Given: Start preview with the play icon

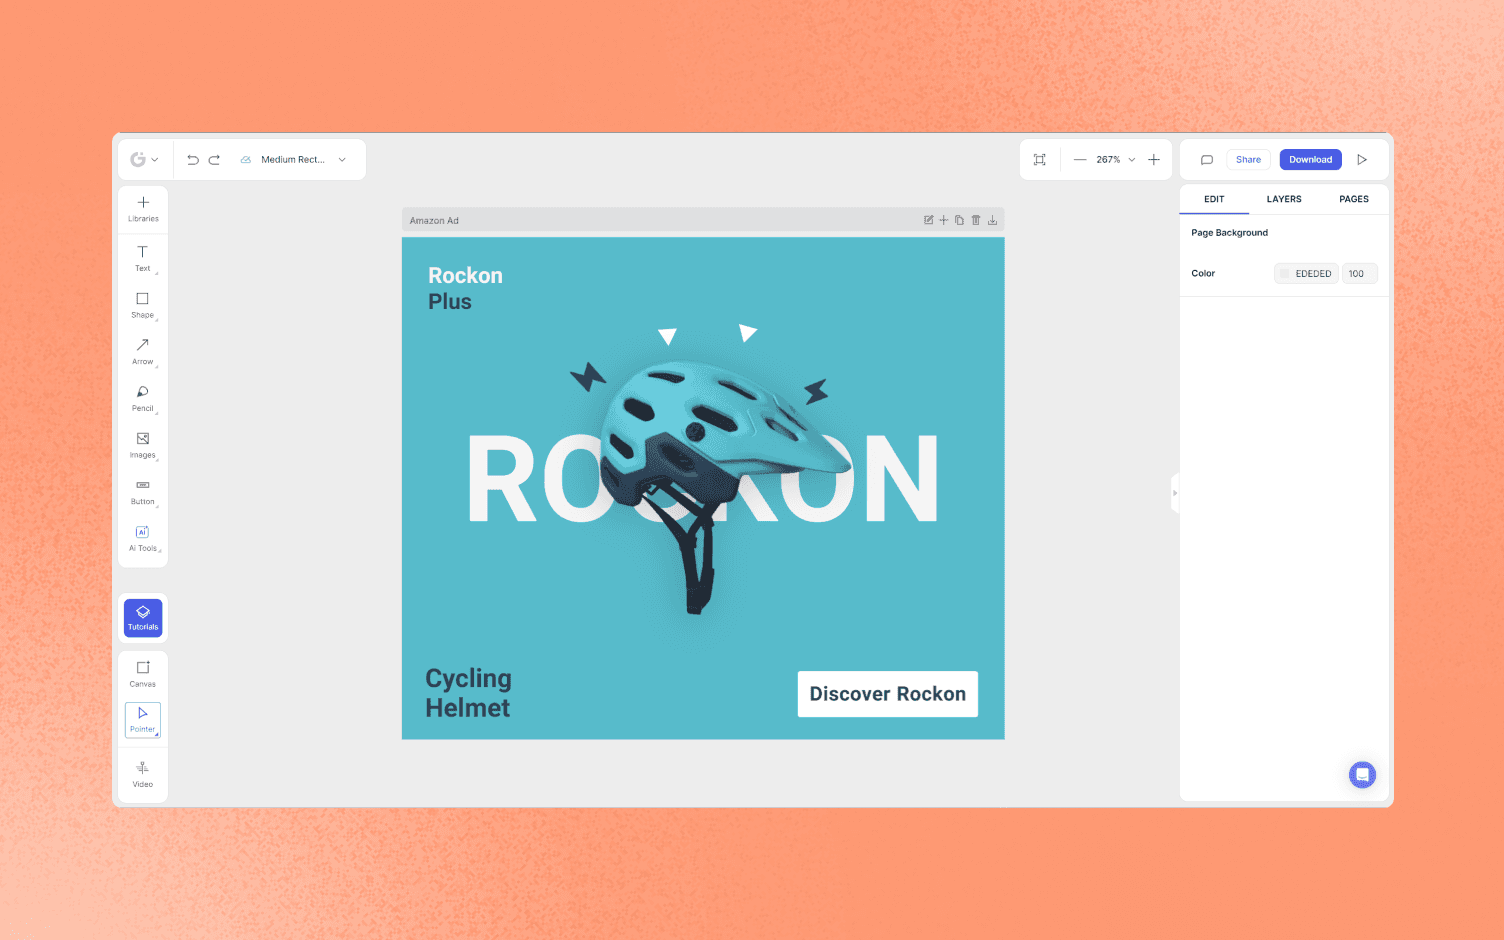Looking at the screenshot, I should tap(1362, 160).
